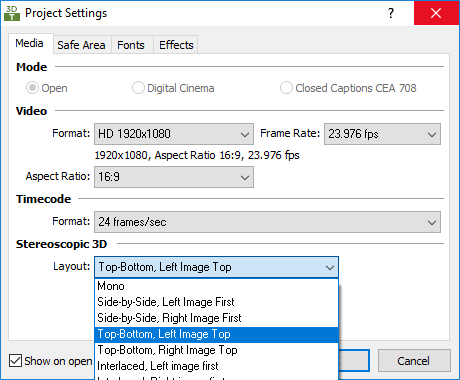Select Top-Bottom, Right Image Top option

(x=217, y=350)
